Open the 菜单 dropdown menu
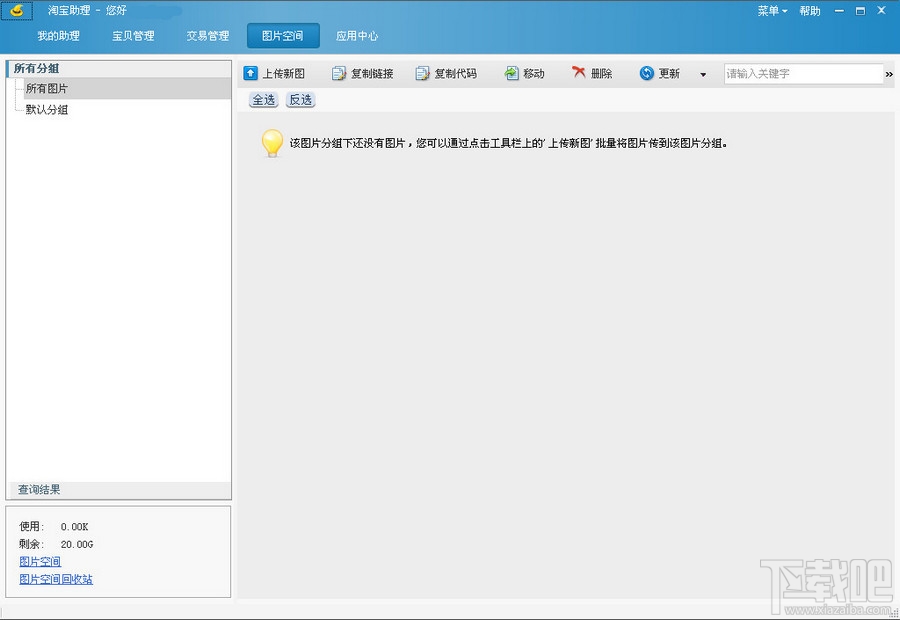The image size is (900, 620). [772, 11]
